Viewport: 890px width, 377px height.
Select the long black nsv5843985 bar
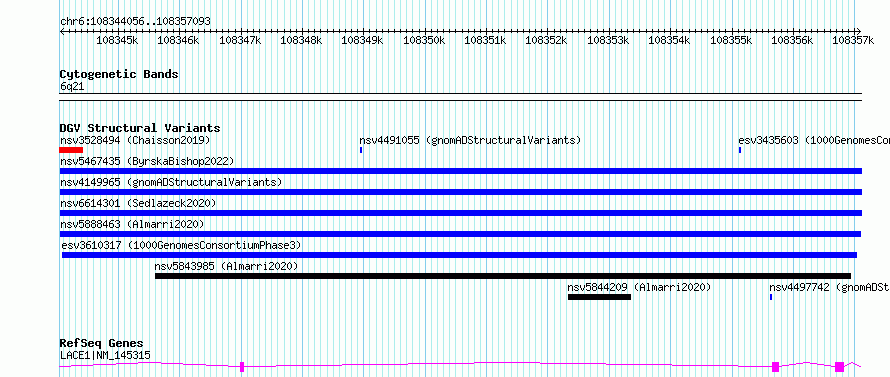(x=503, y=276)
